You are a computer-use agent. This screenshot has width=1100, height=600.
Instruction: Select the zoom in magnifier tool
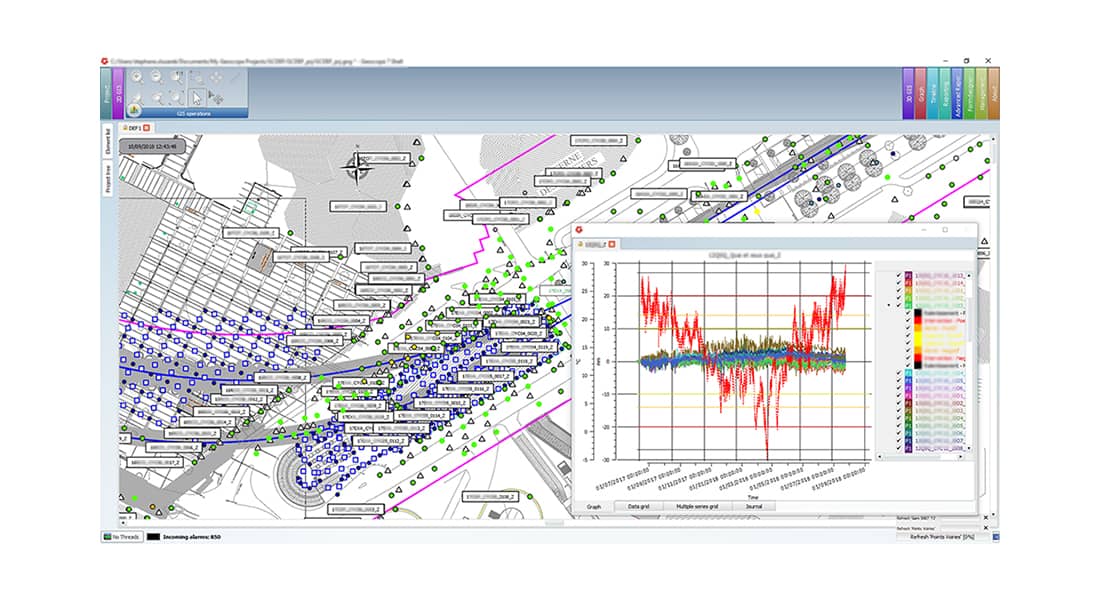tap(137, 77)
